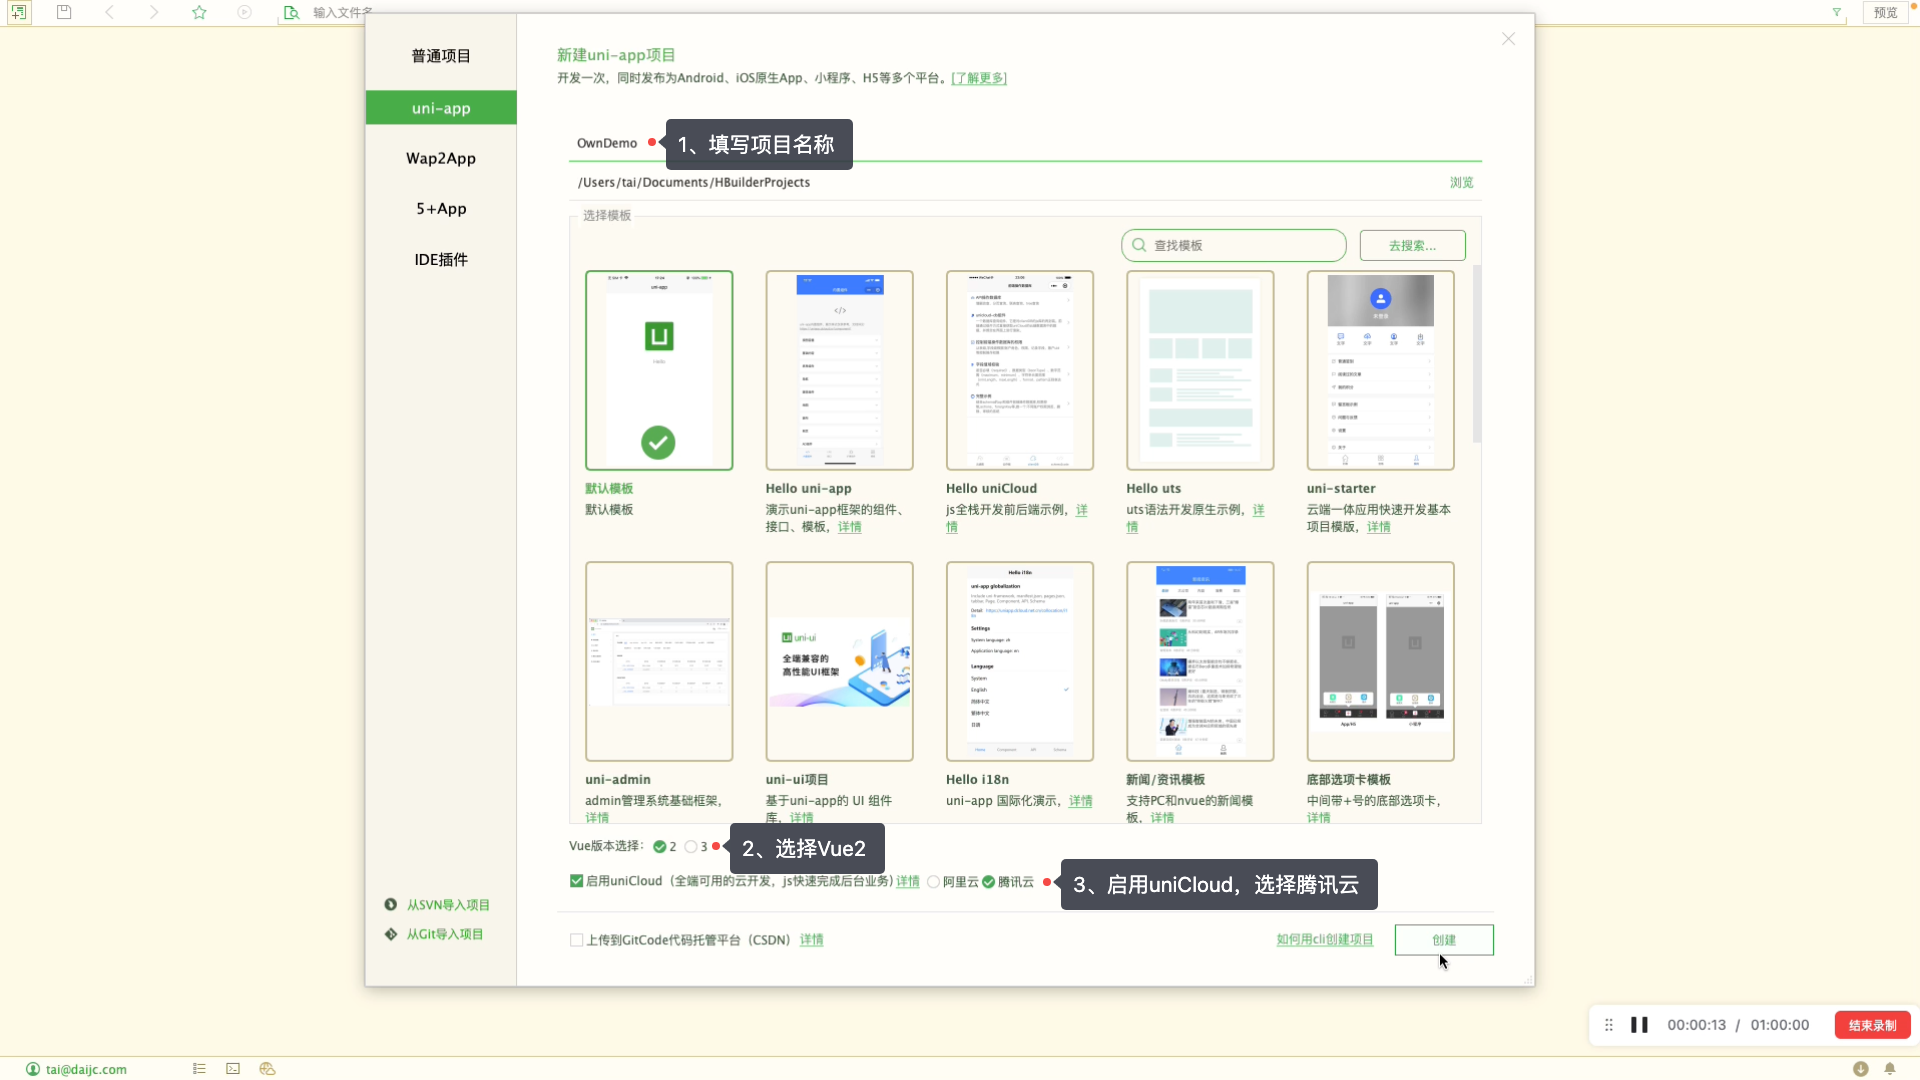Select the 默认模板 template thumbnail
This screenshot has width=1920, height=1080.
pos(659,370)
